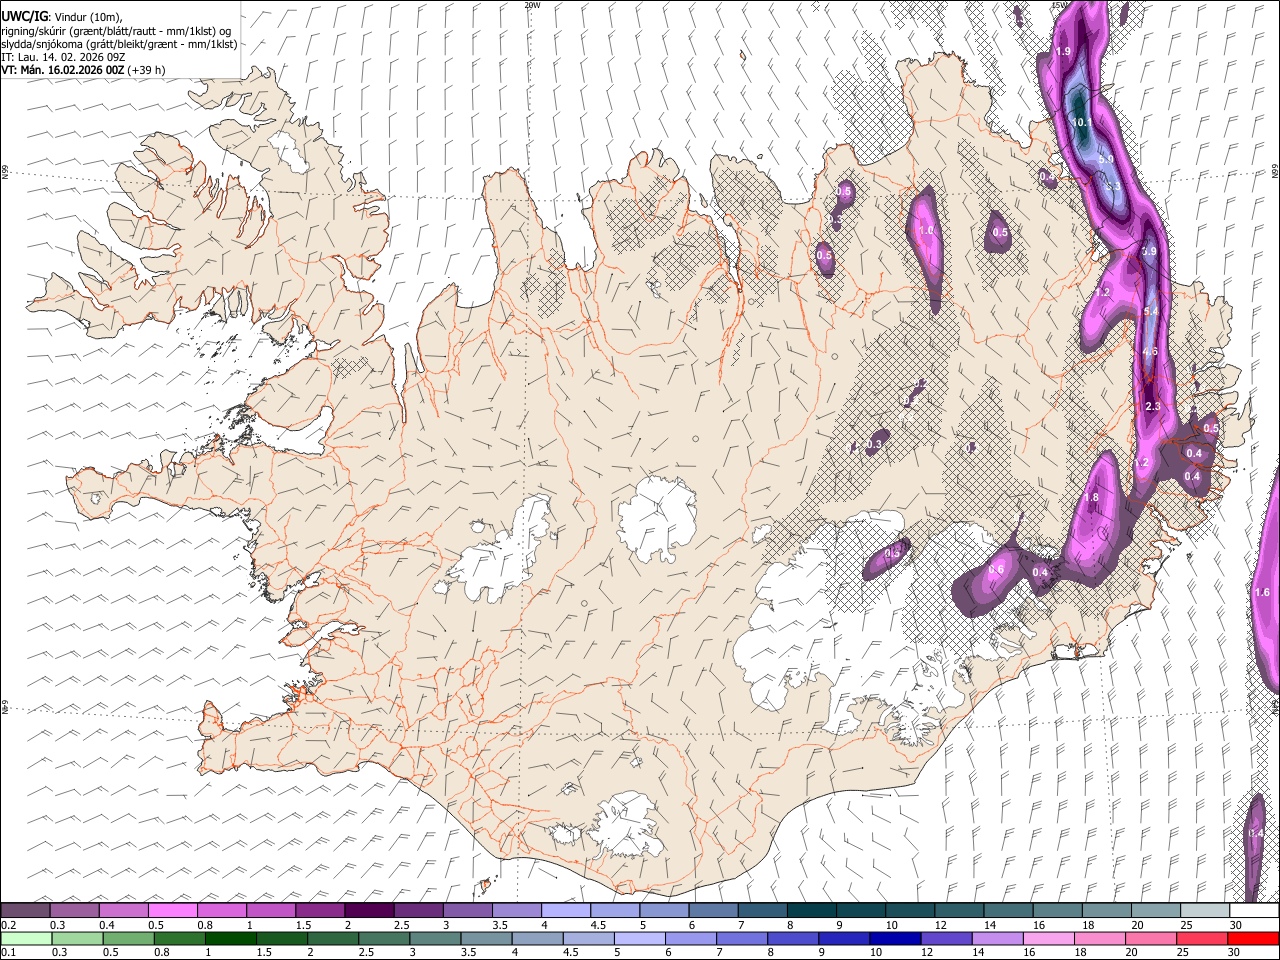Click the bright pink 0.5 swatch in upper legend
Viewport: 1280px width, 960px height.
point(173,911)
